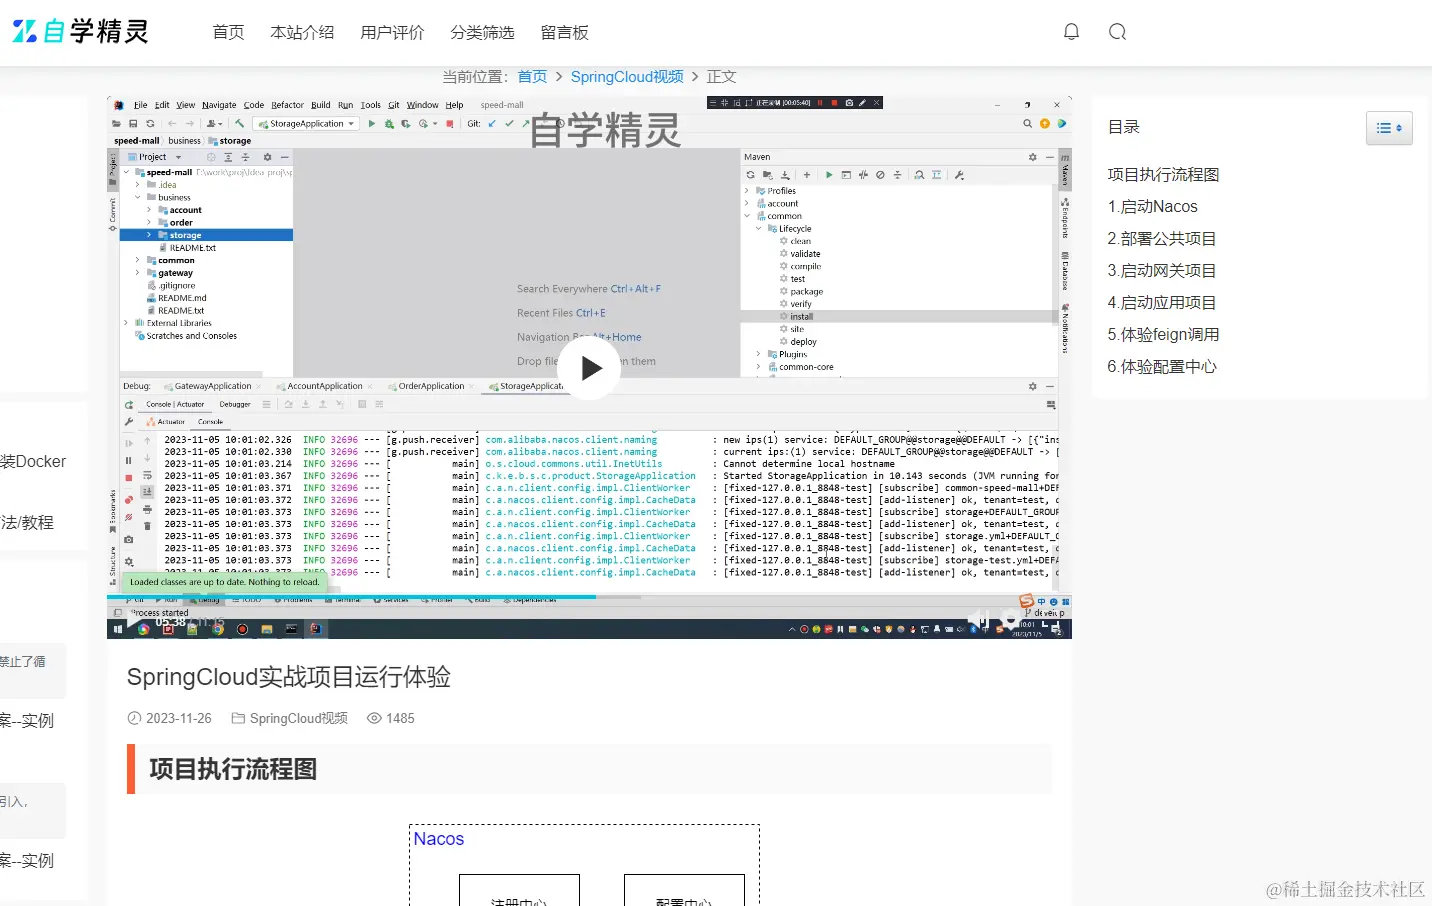
Task: Open the sidebar link ending in Docker
Action: click(x=33, y=461)
